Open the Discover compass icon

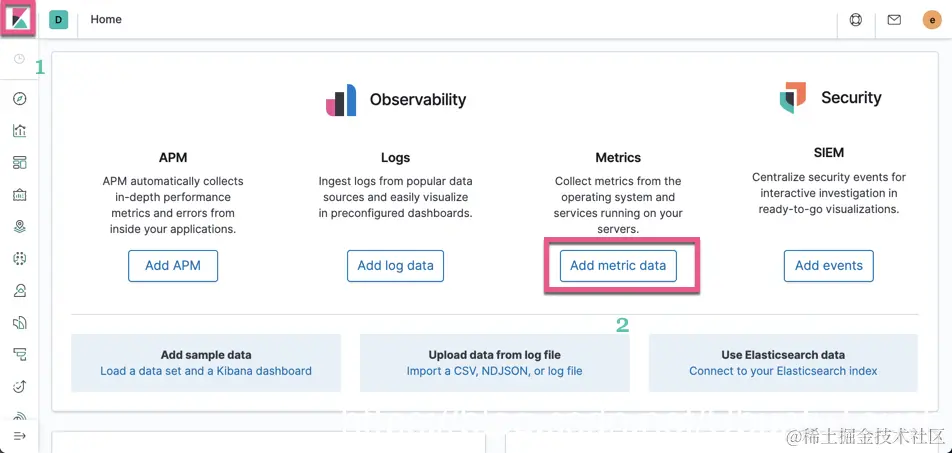pyautogui.click(x=19, y=99)
